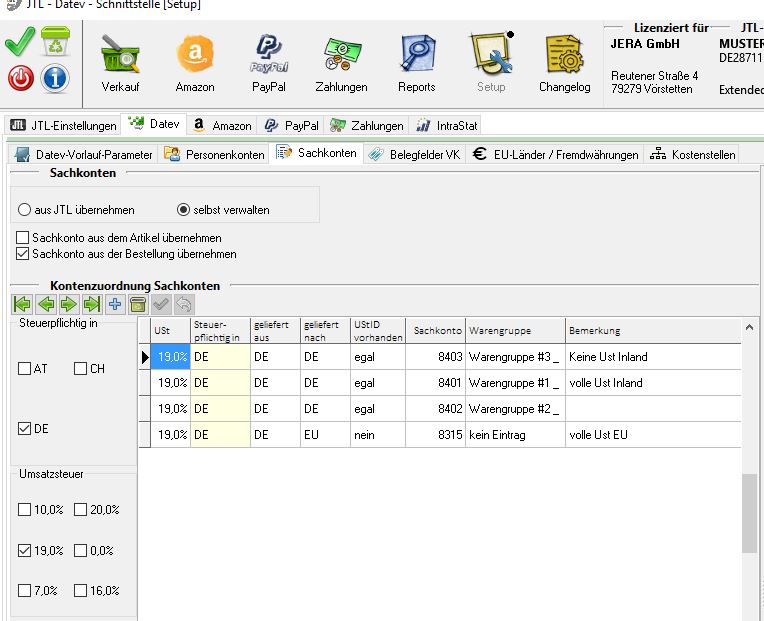Open the PayPal module icon
The width and height of the screenshot is (764, 621).
(x=269, y=63)
